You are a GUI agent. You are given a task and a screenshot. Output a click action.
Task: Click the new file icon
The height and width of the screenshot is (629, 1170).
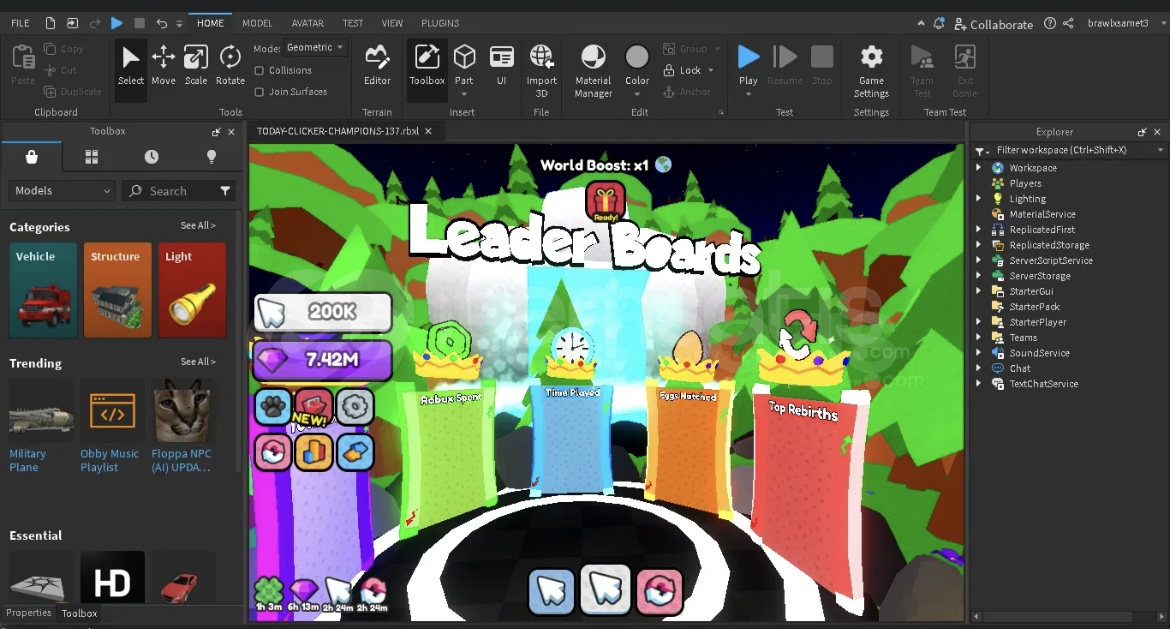(50, 23)
